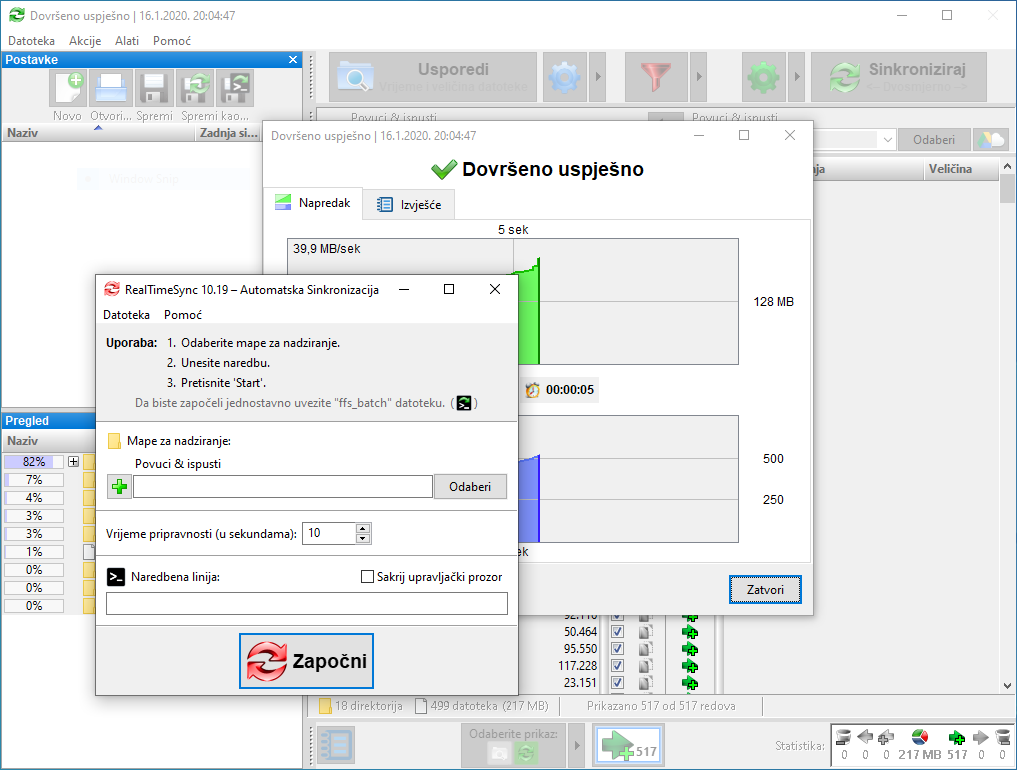Click the green sync icon under Odaberite prikaz
1017x770 pixels.
click(526, 752)
